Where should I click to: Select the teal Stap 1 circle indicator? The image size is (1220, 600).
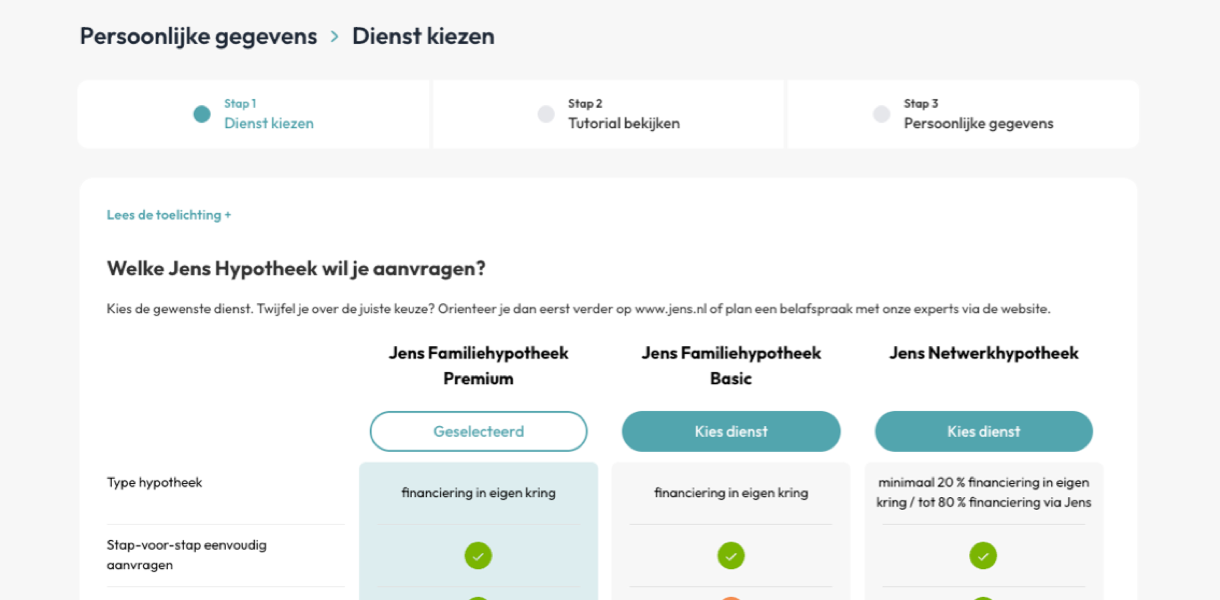point(203,113)
